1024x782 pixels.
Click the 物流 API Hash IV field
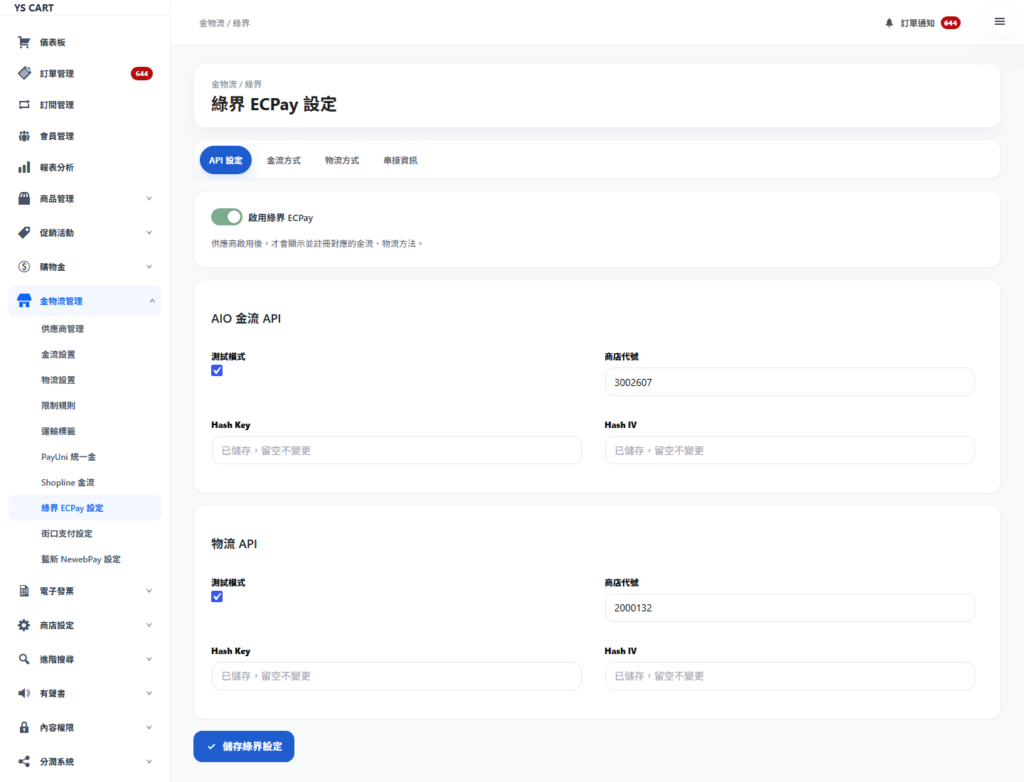tap(790, 676)
